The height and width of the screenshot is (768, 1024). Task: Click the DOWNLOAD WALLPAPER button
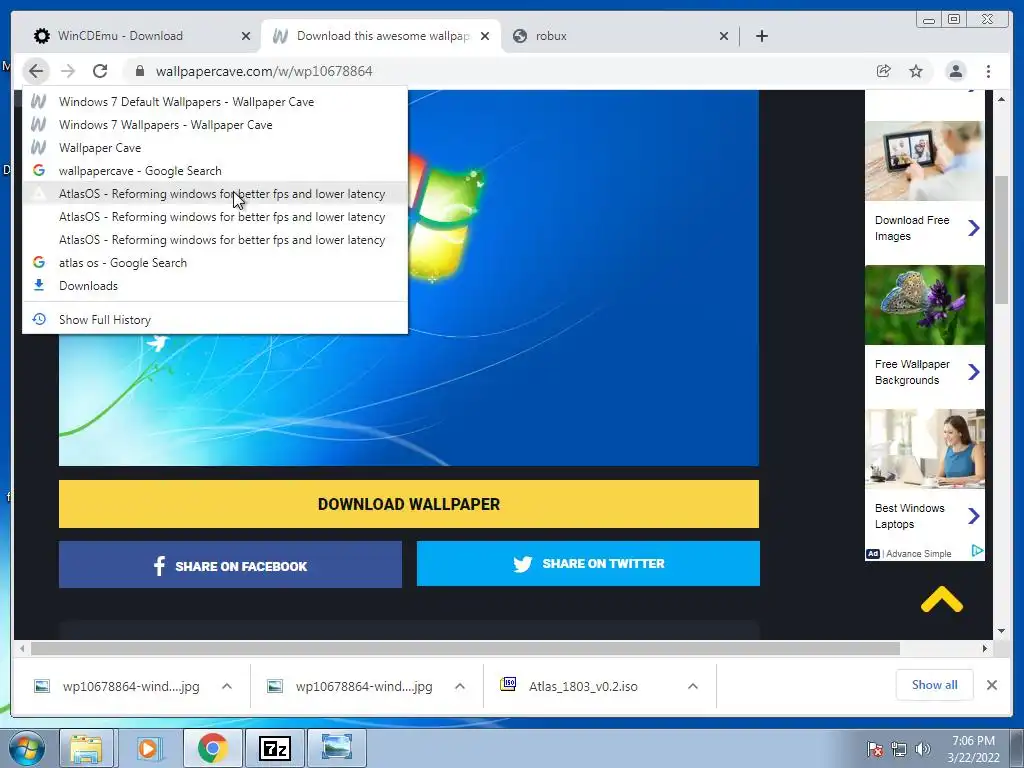tap(409, 504)
